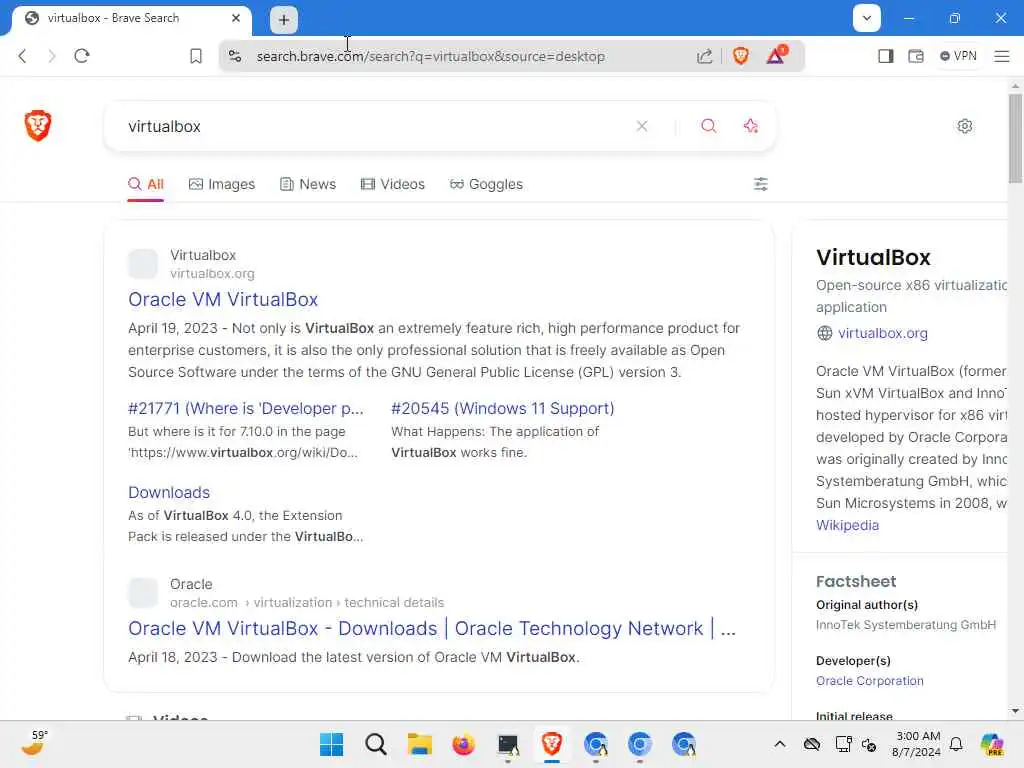Open the terminal app in the taskbar
1024x768 pixels.
pos(508,744)
